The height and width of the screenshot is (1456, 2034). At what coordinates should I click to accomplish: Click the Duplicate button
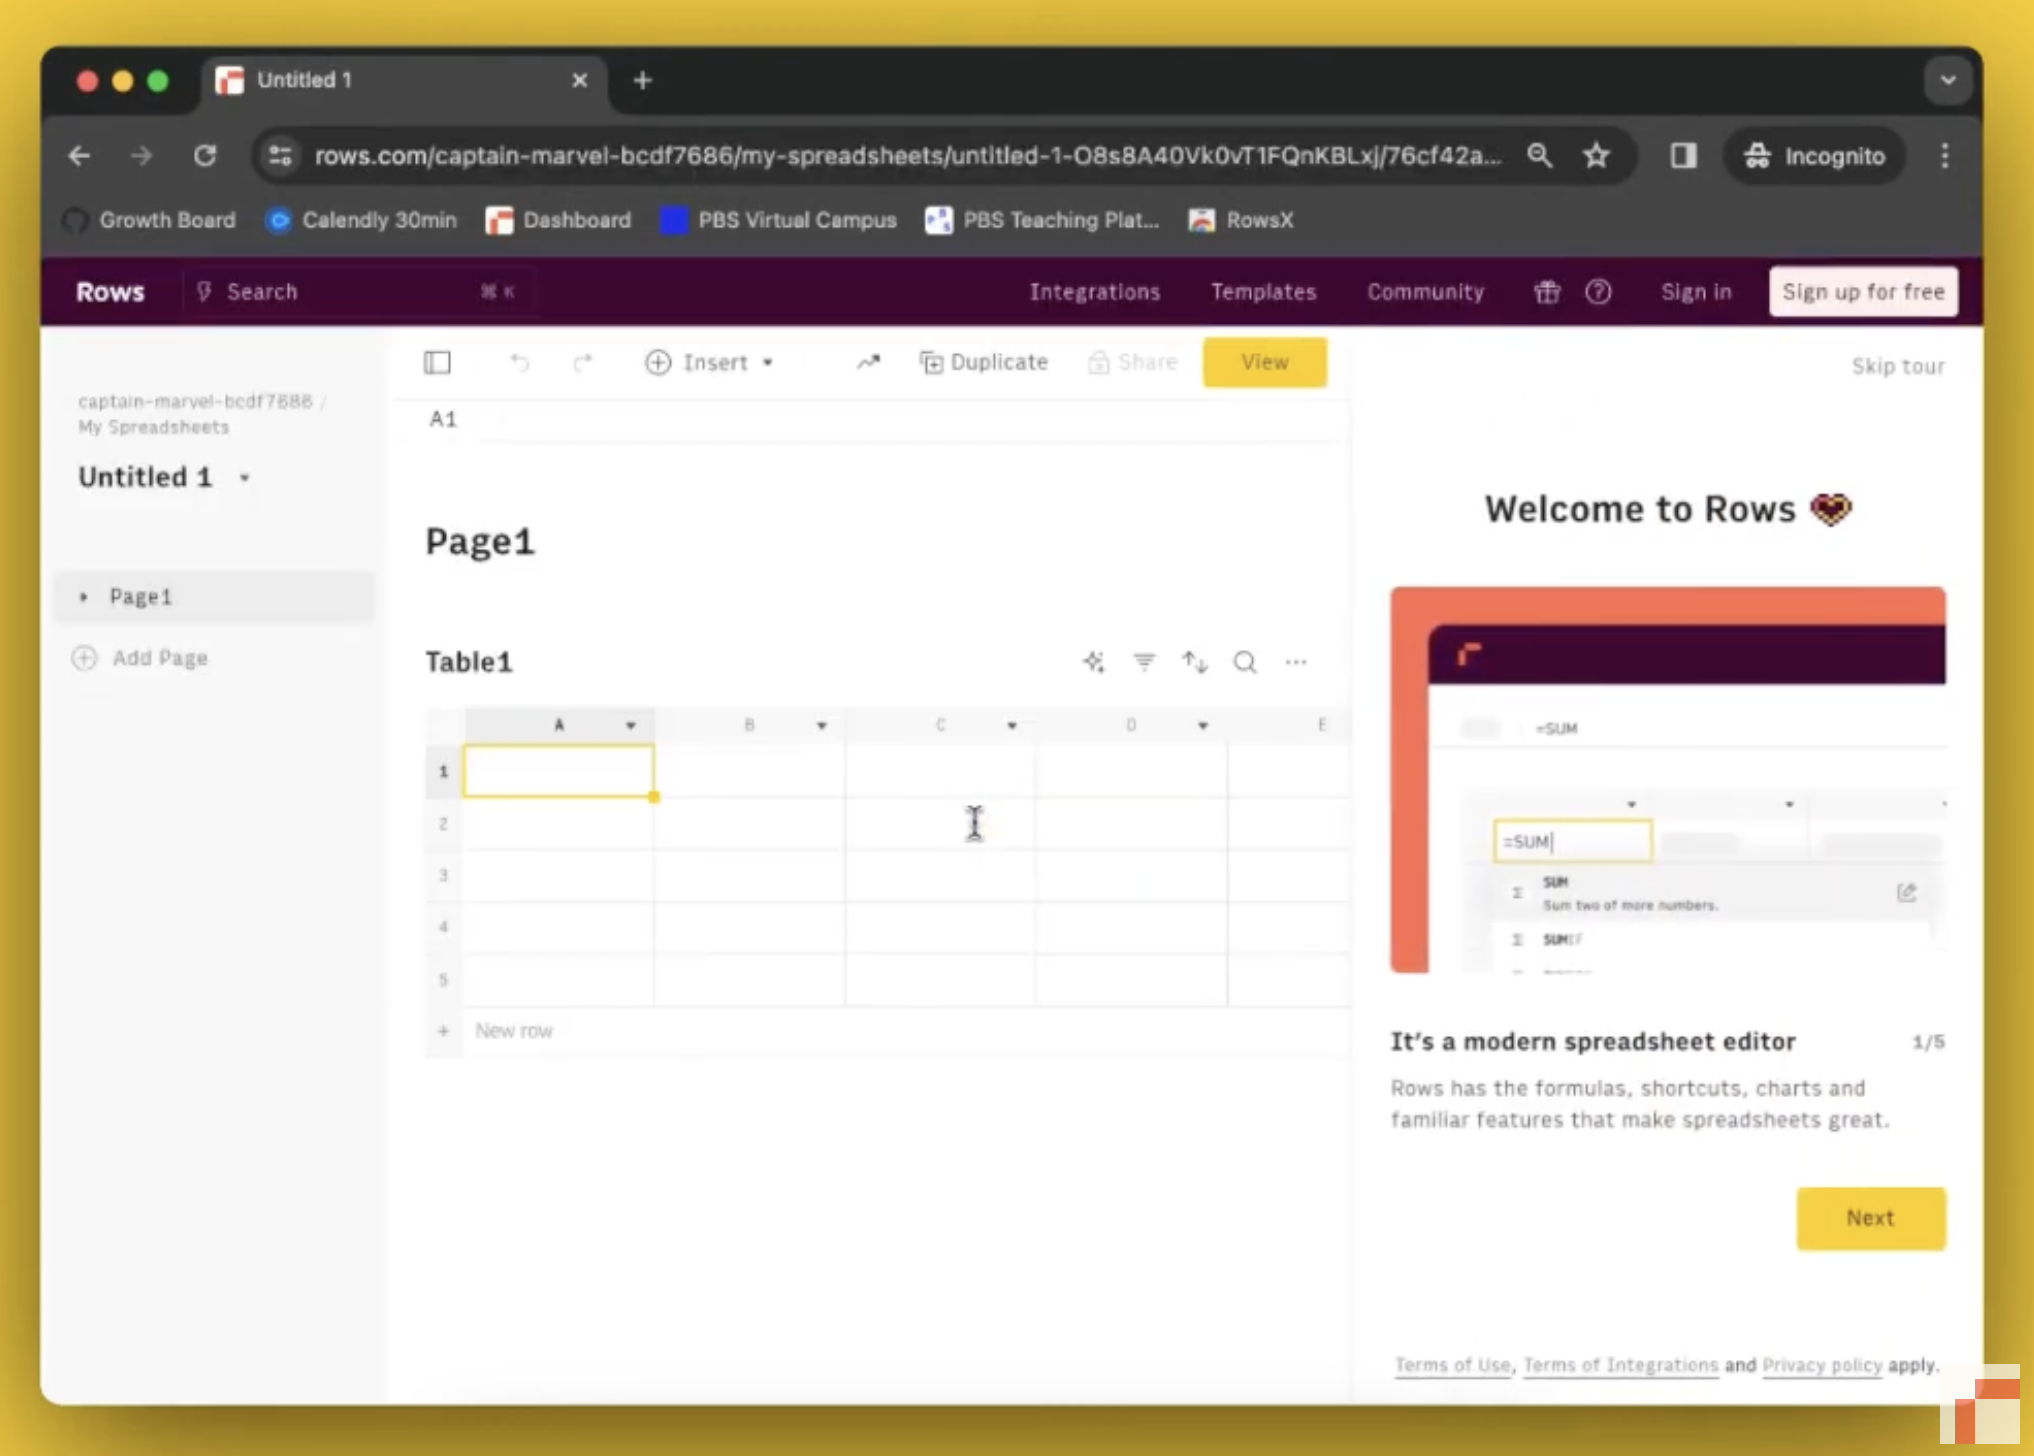point(984,362)
